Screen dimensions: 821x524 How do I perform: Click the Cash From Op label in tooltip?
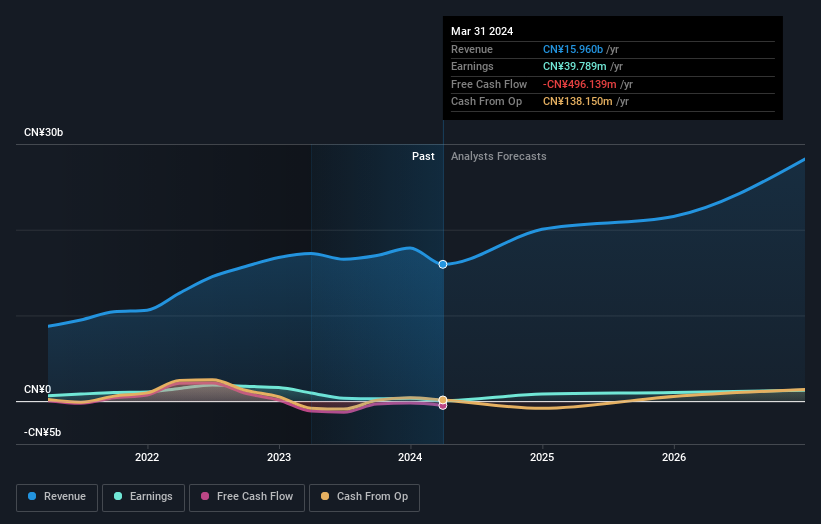486,102
